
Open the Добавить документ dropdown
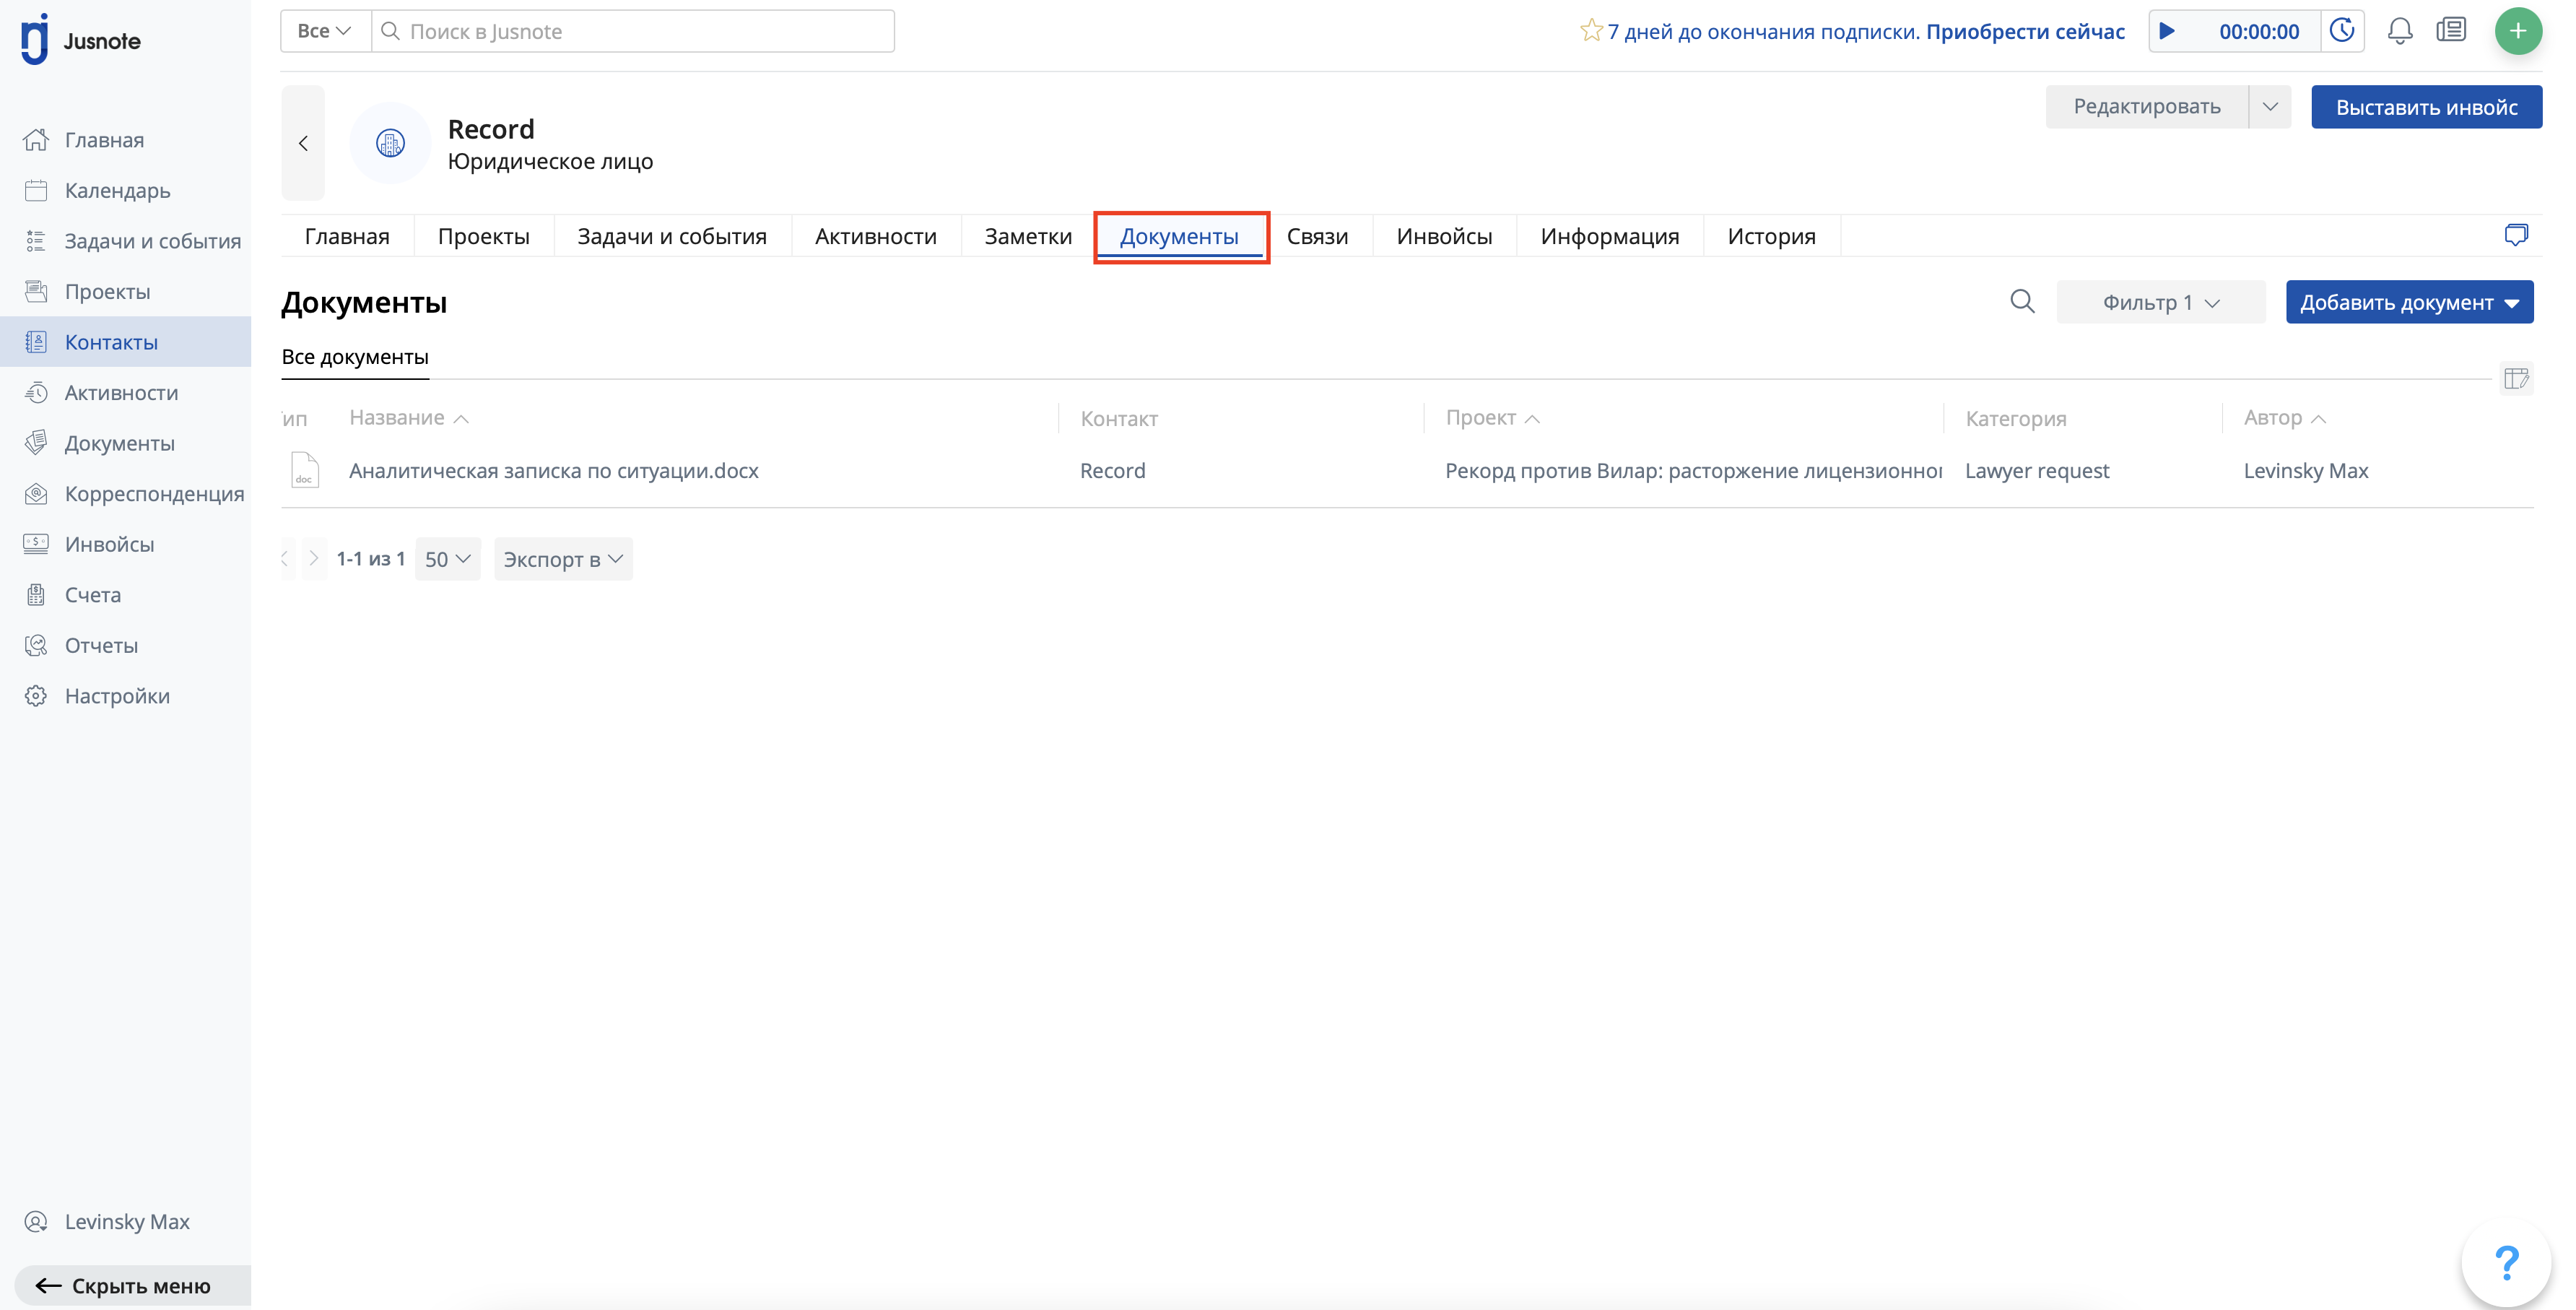pos(2408,302)
